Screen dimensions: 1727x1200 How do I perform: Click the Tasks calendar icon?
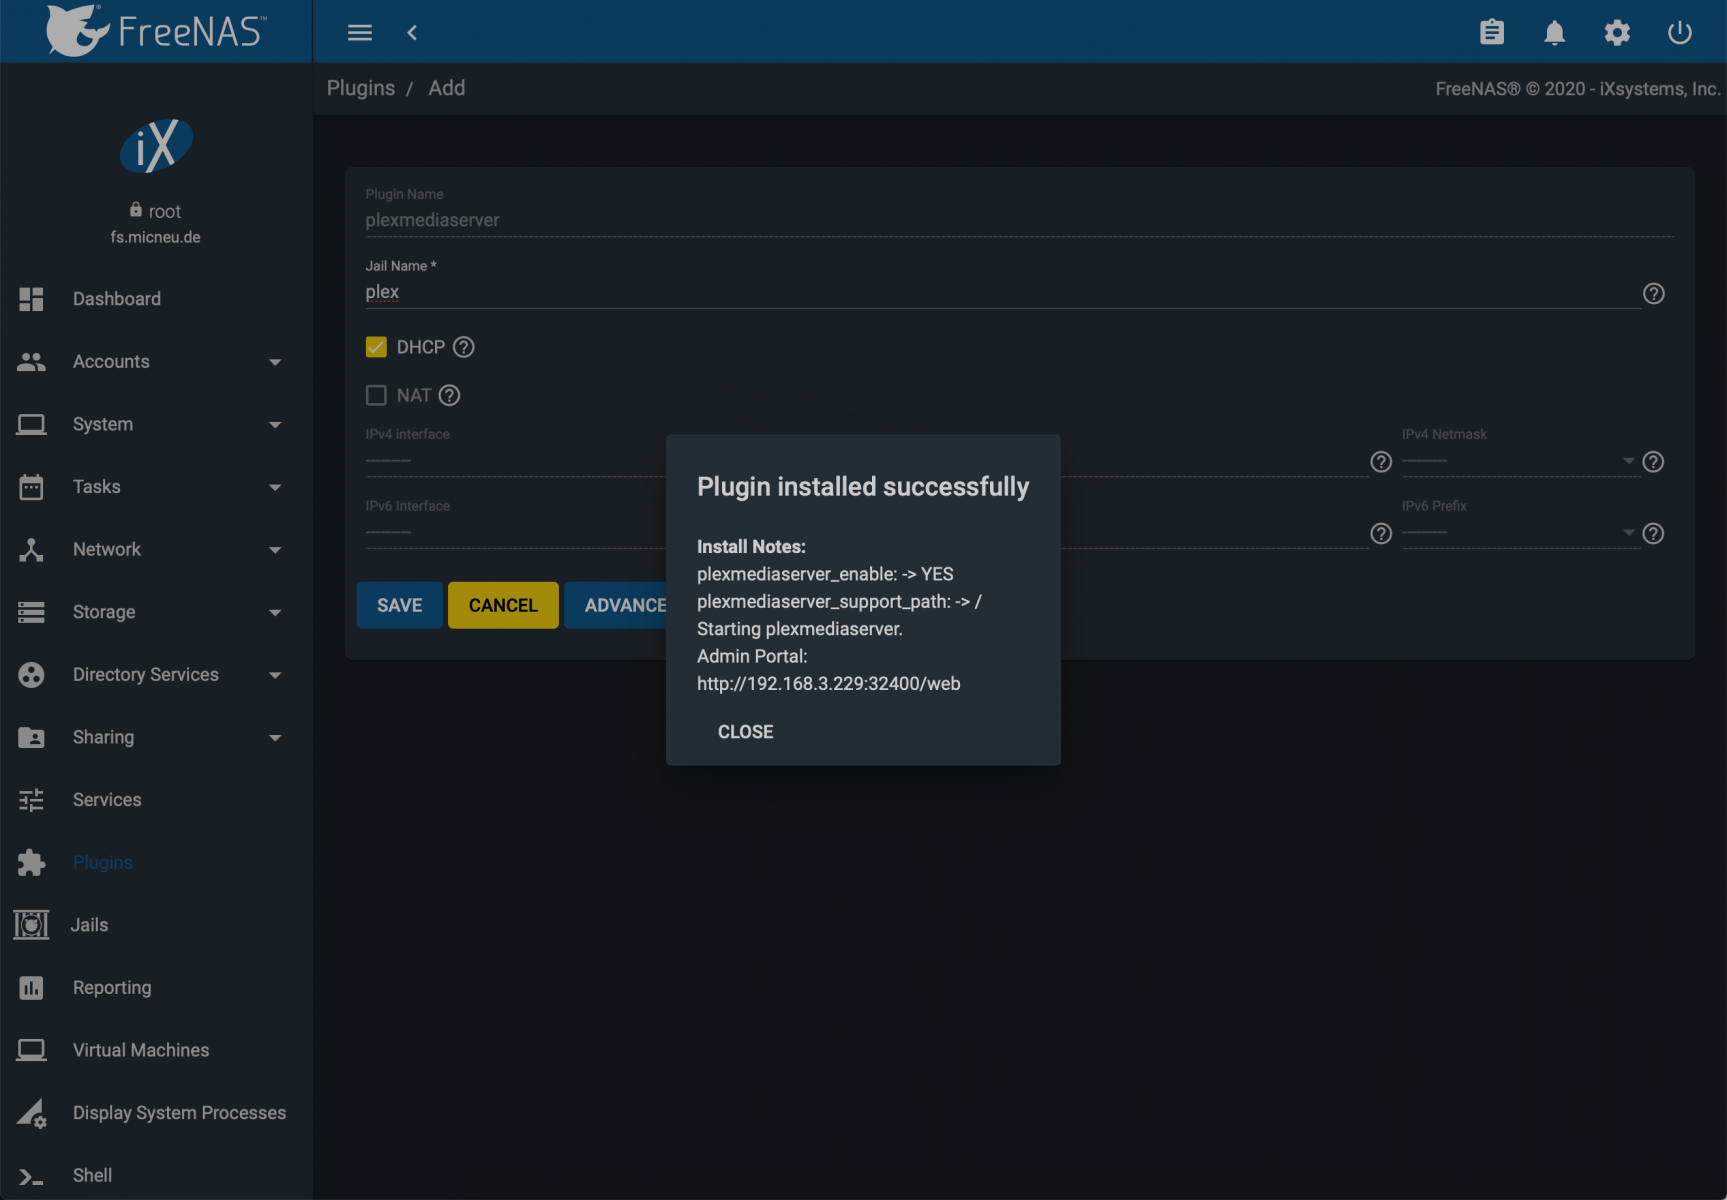click(31, 487)
